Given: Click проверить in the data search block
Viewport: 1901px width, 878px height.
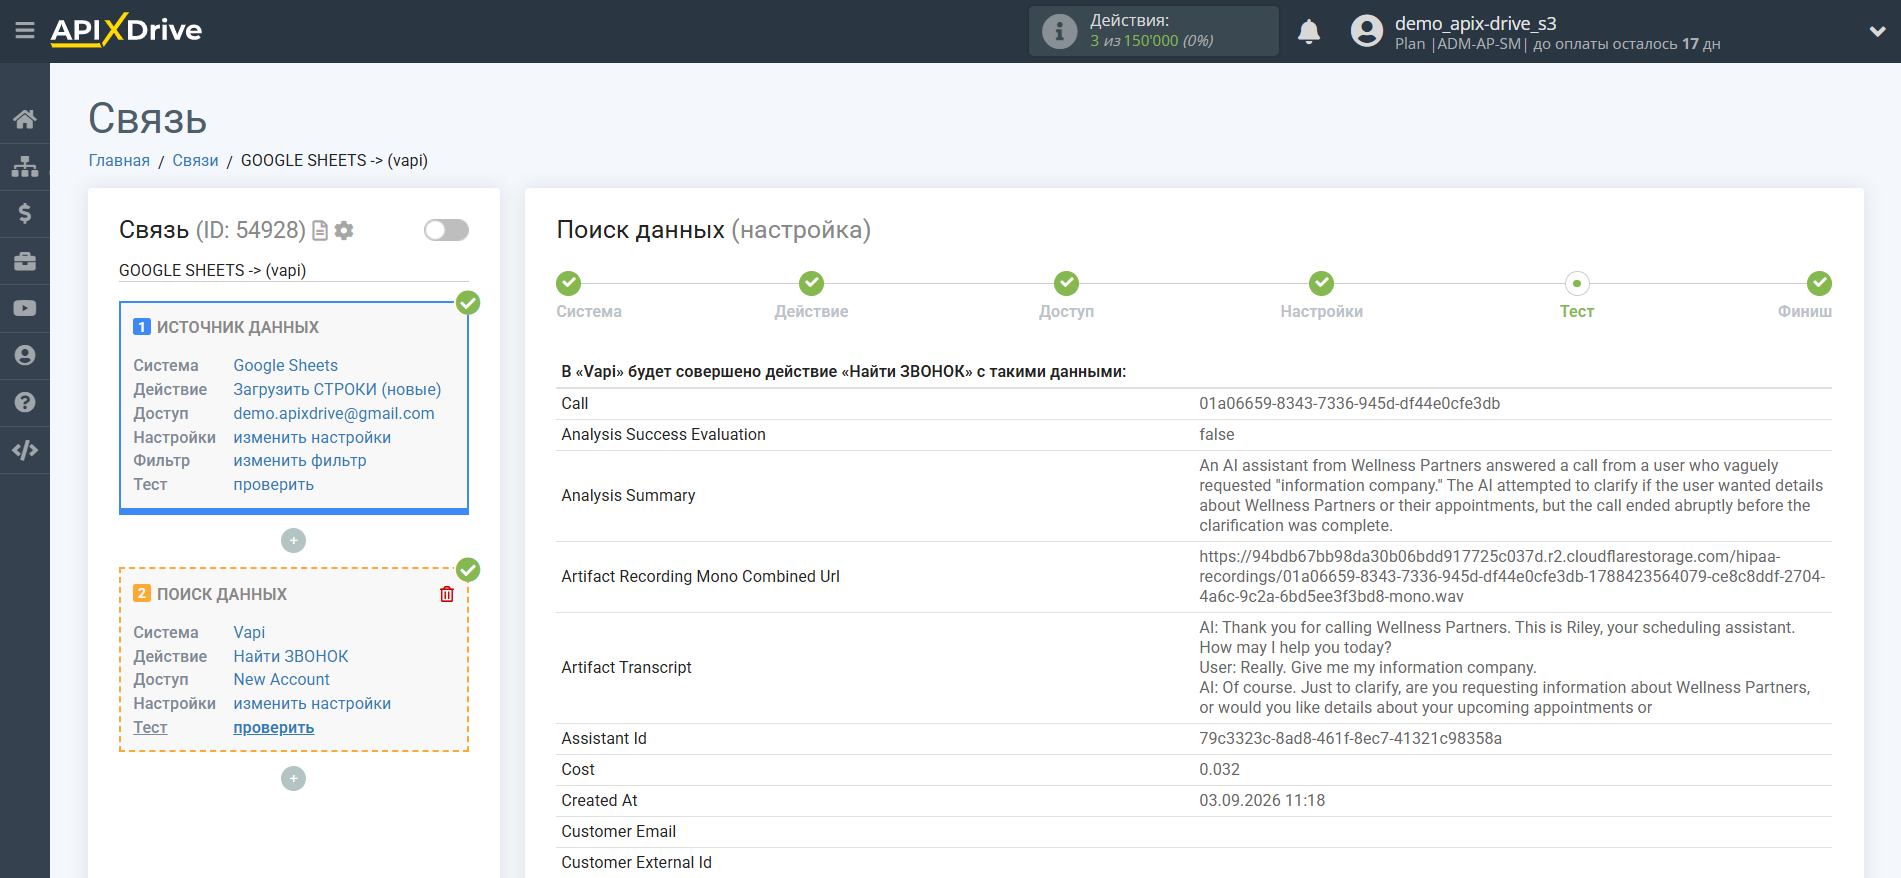Looking at the screenshot, I should [x=273, y=727].
